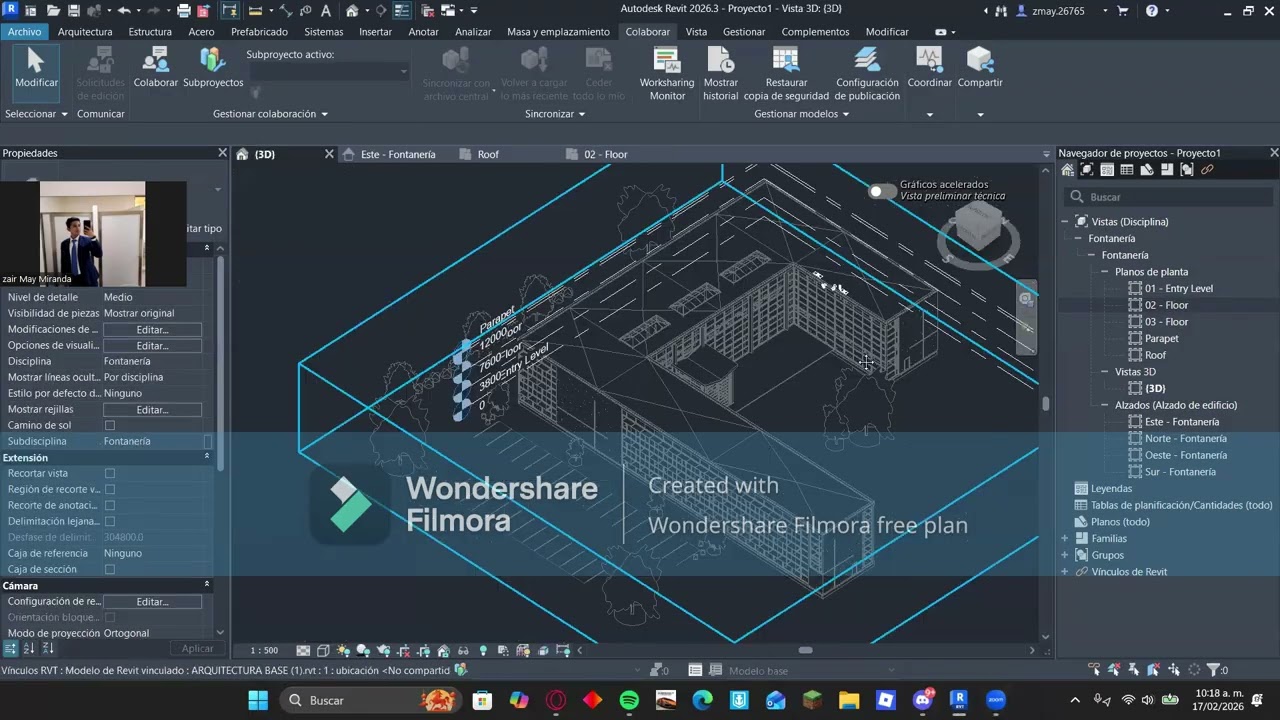Screen dimensions: 1280x720
Task: Collapse the Vistas (Disciplina) tree node
Action: point(1065,222)
